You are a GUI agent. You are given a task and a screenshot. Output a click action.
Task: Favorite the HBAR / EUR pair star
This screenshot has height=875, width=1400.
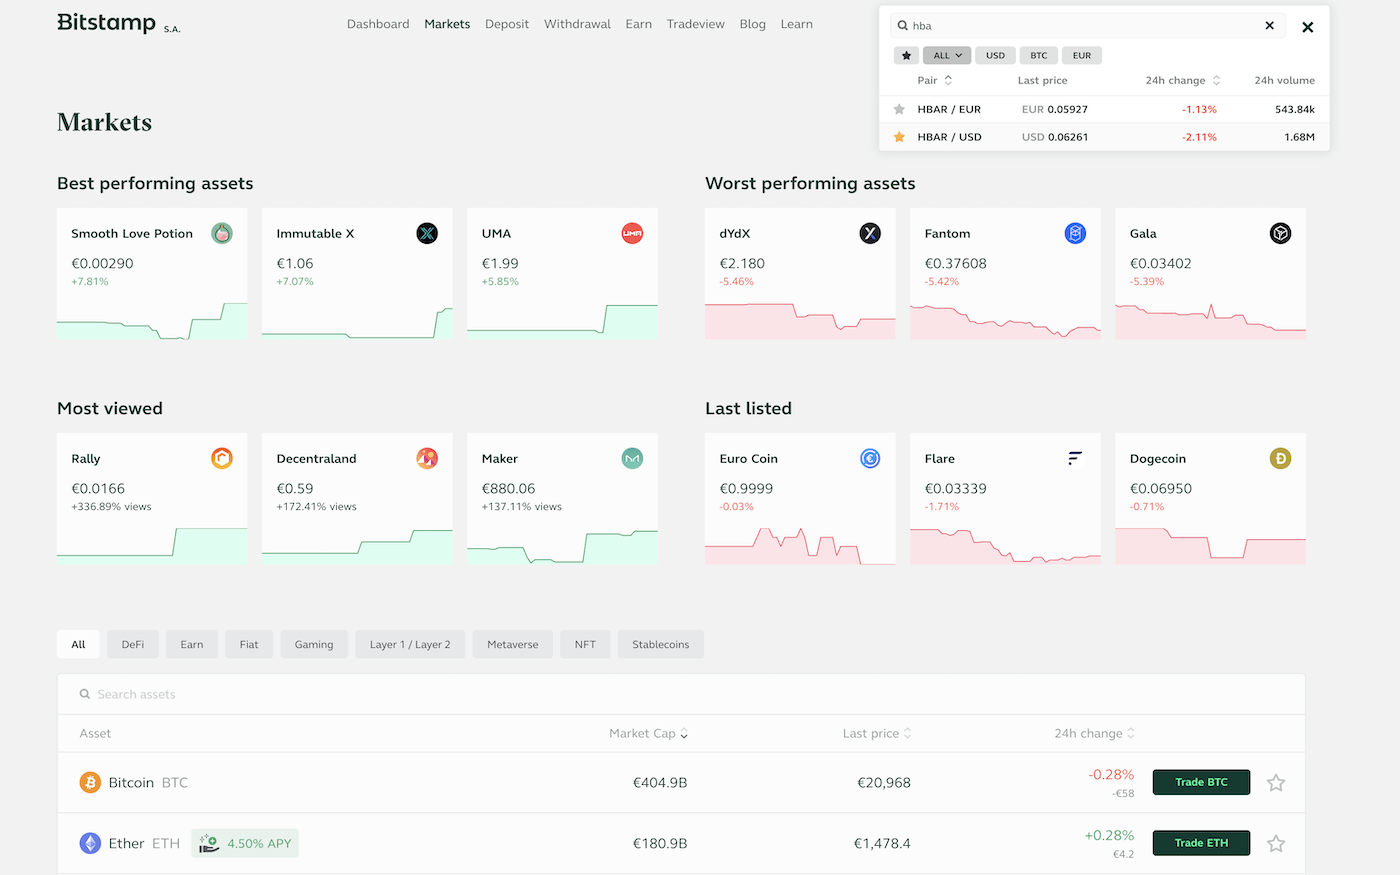coord(899,110)
